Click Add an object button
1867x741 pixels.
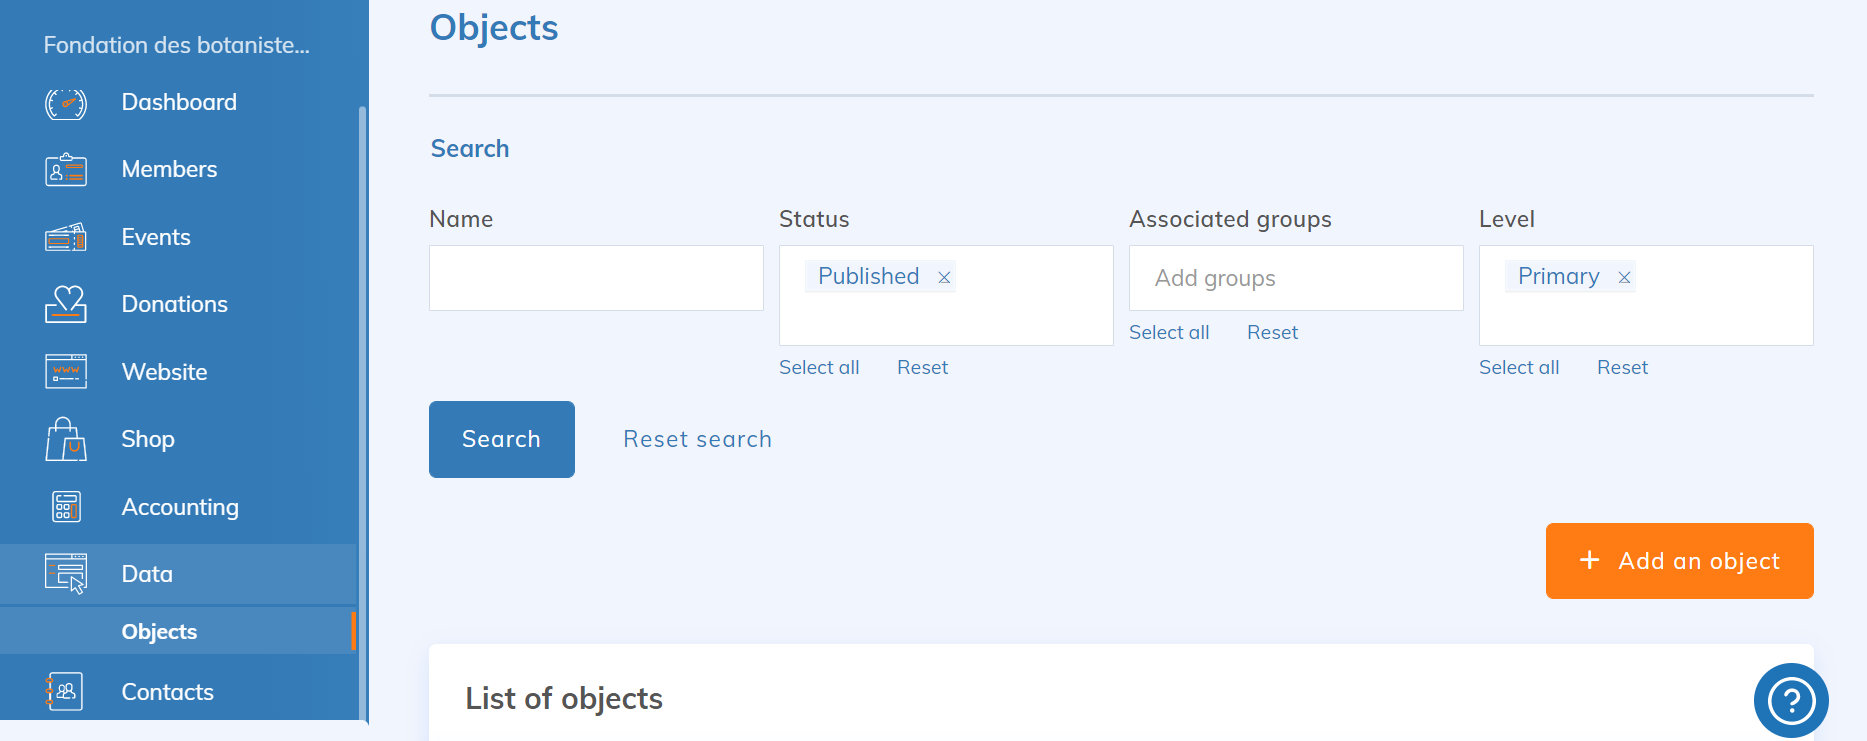(x=1679, y=561)
